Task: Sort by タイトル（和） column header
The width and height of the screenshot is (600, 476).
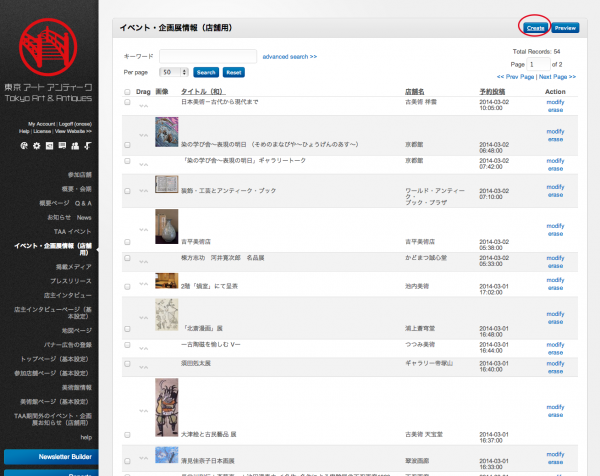Action: [x=209, y=91]
